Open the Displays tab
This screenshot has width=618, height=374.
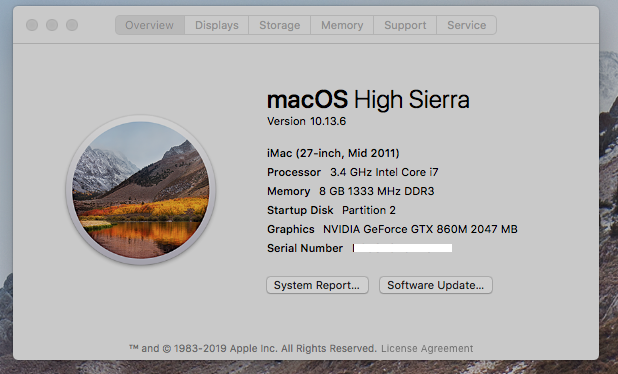coord(216,25)
